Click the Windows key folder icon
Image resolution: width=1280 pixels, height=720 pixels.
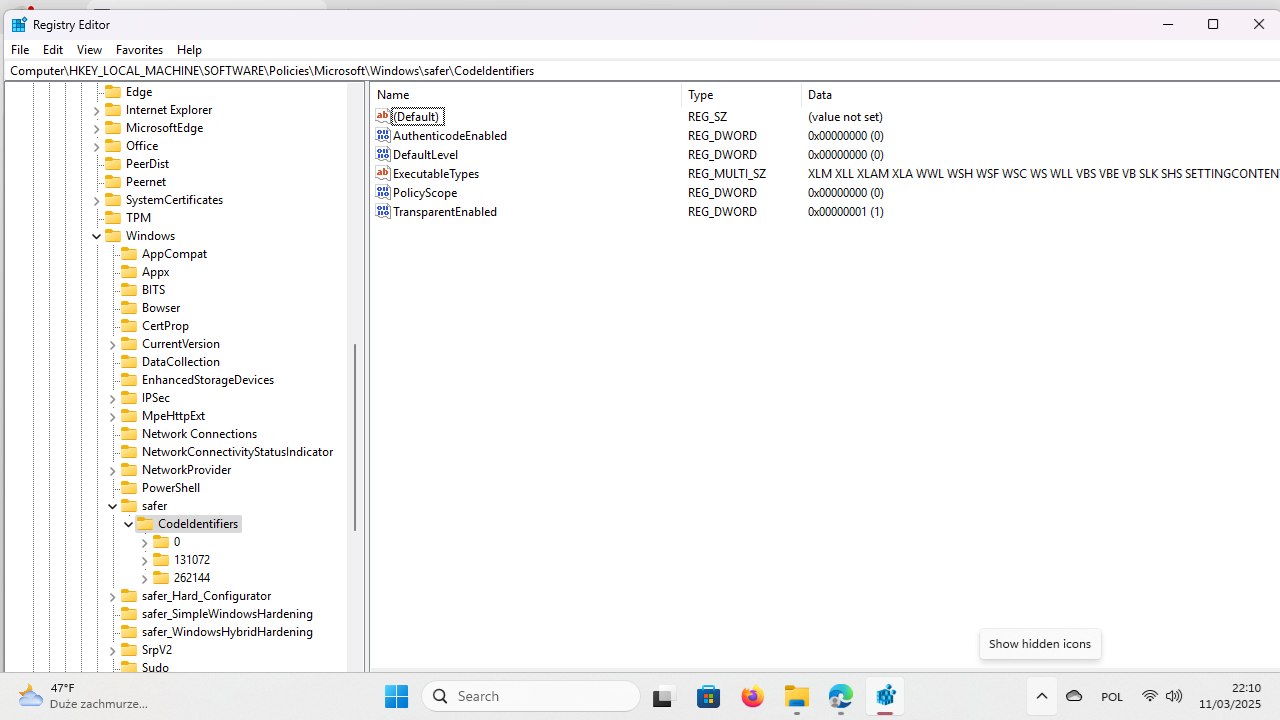click(x=113, y=235)
